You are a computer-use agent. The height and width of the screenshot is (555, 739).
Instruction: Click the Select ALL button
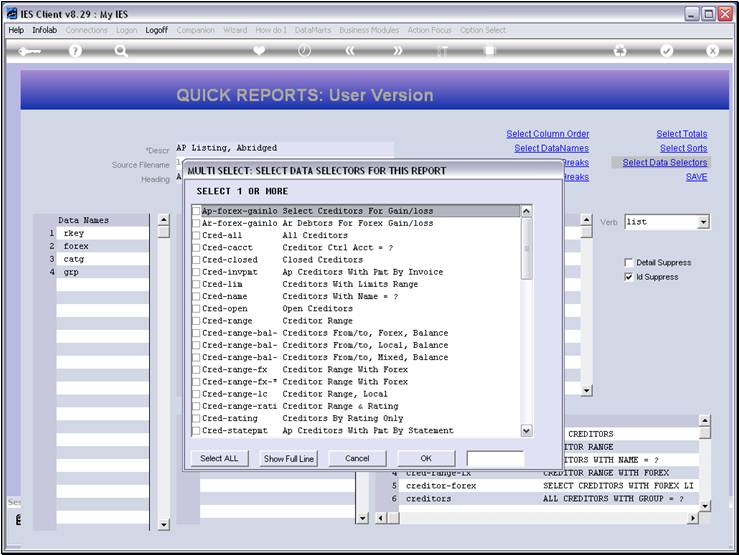(219, 458)
